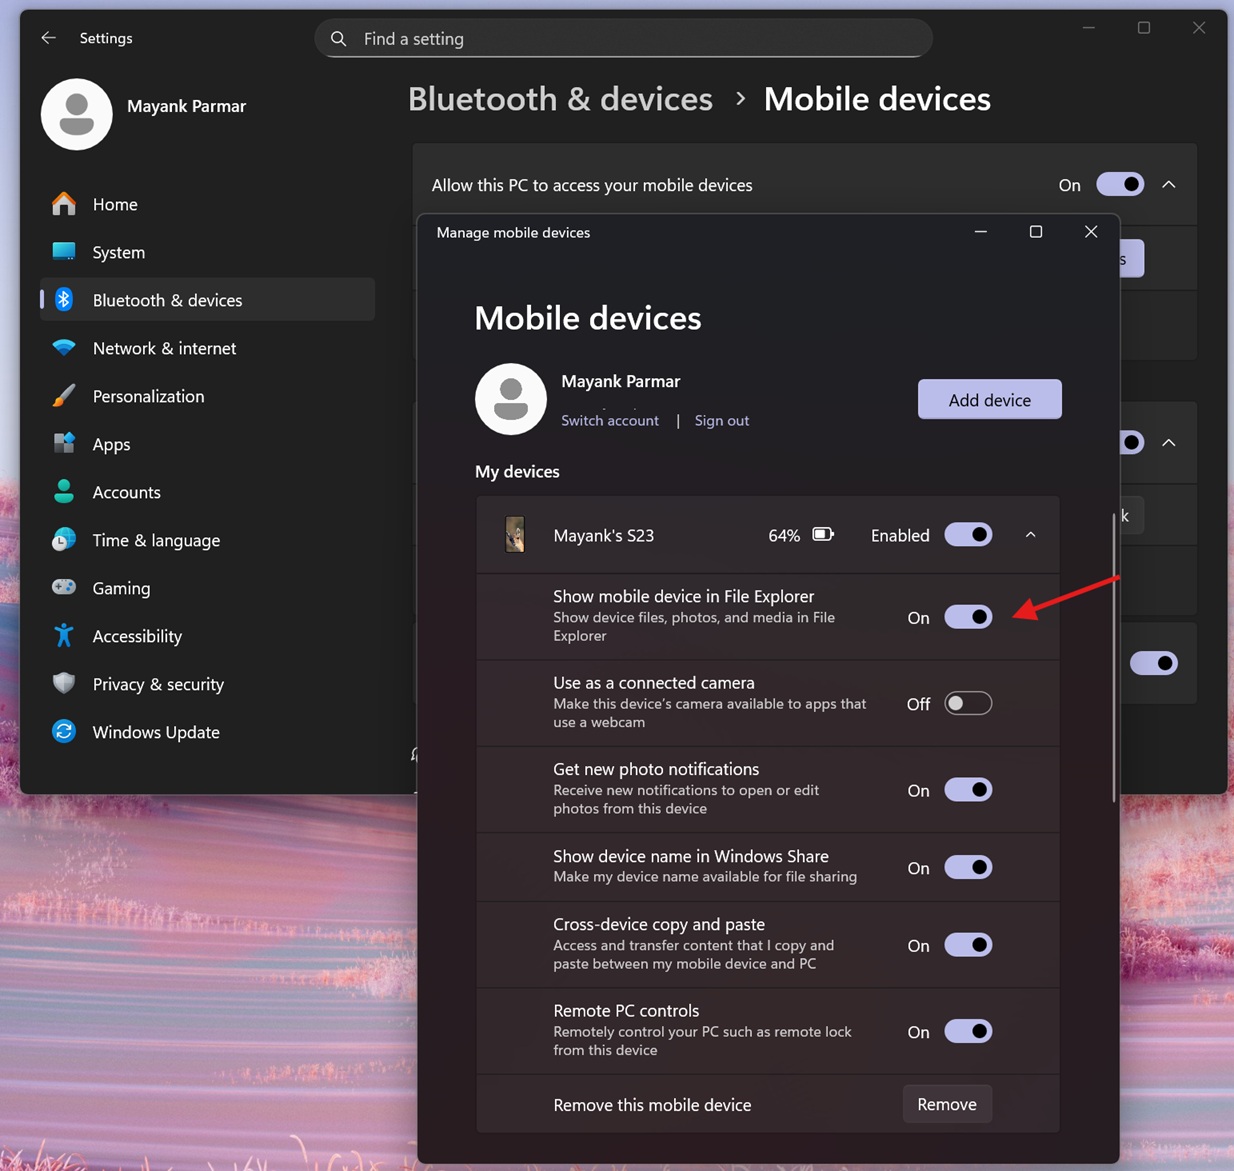
Task: Click the back arrow in Settings
Action: 48,37
